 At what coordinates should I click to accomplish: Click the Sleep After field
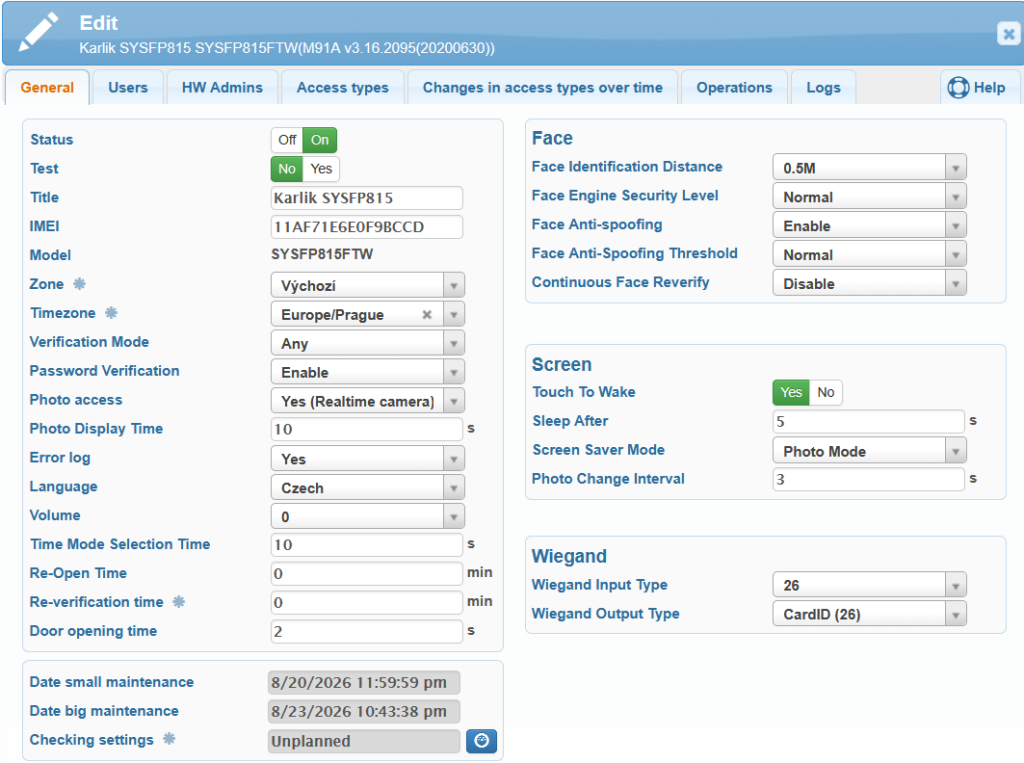869,421
